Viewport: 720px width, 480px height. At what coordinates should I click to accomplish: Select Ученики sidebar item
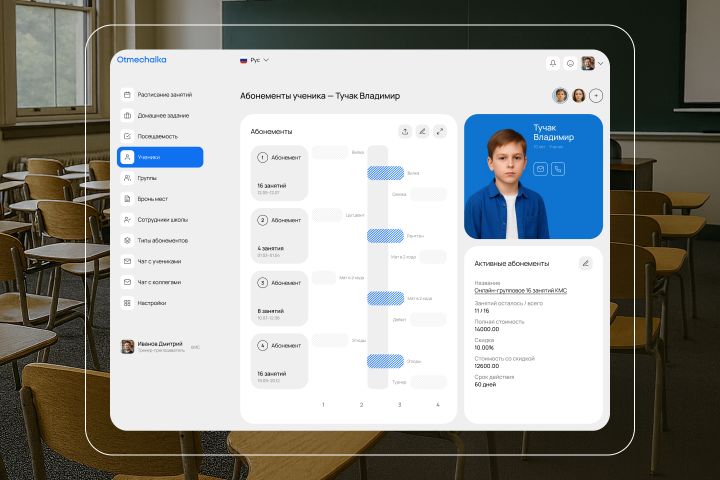point(160,157)
